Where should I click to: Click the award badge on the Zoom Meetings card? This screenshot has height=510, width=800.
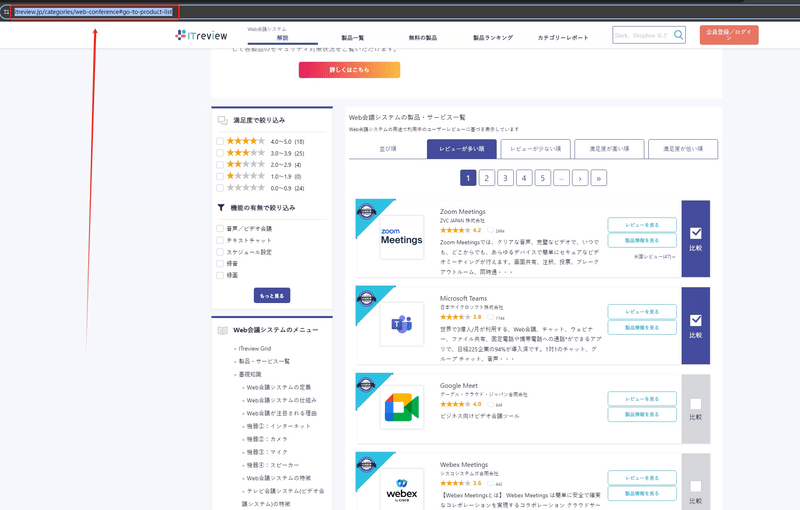pyautogui.click(x=366, y=211)
